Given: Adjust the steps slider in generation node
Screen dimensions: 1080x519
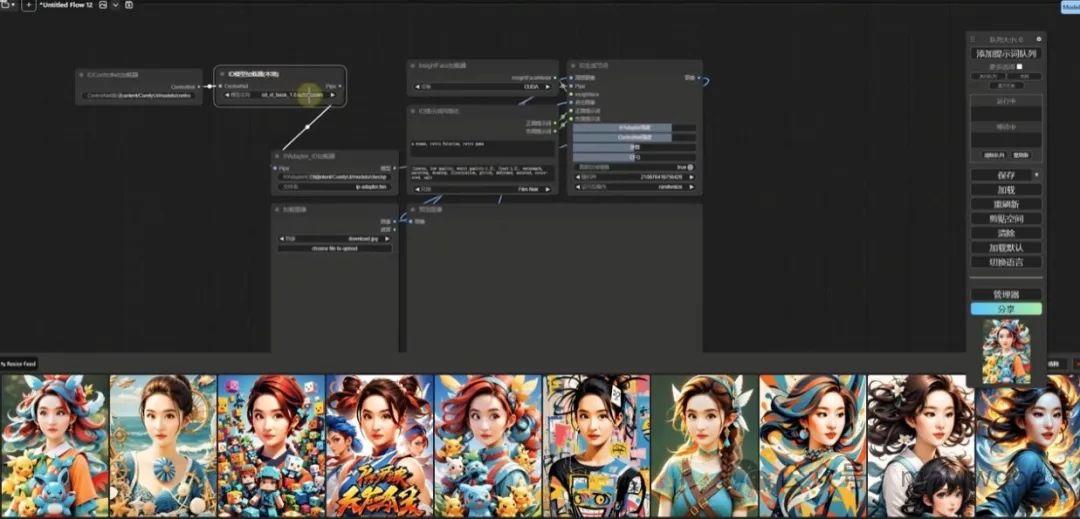Looking at the screenshot, I should click(x=634, y=147).
